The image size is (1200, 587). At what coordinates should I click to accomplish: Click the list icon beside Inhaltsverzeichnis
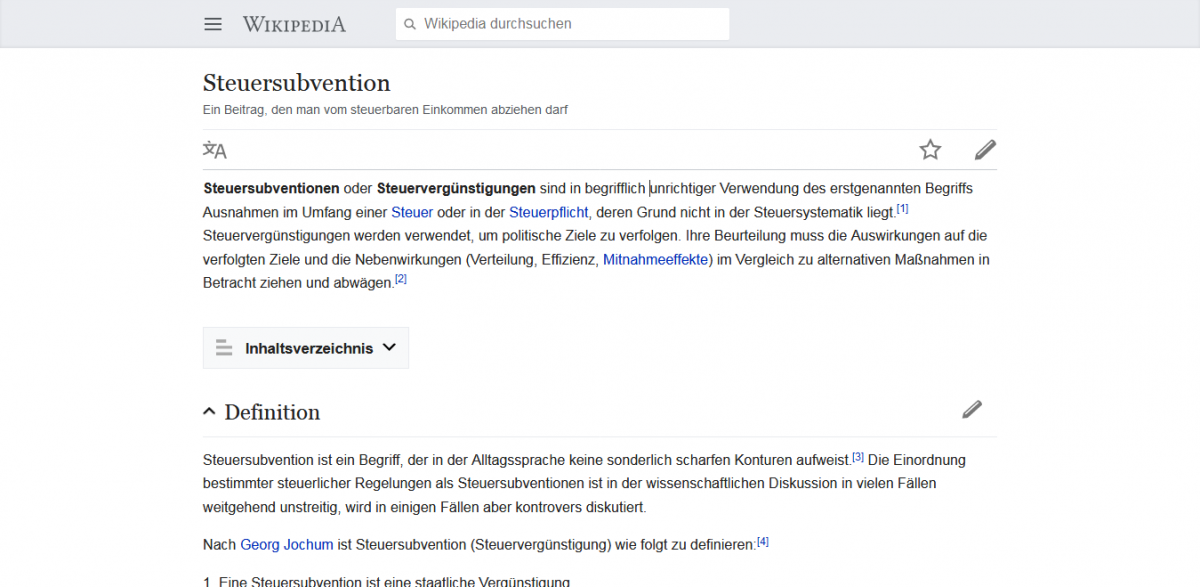(224, 348)
